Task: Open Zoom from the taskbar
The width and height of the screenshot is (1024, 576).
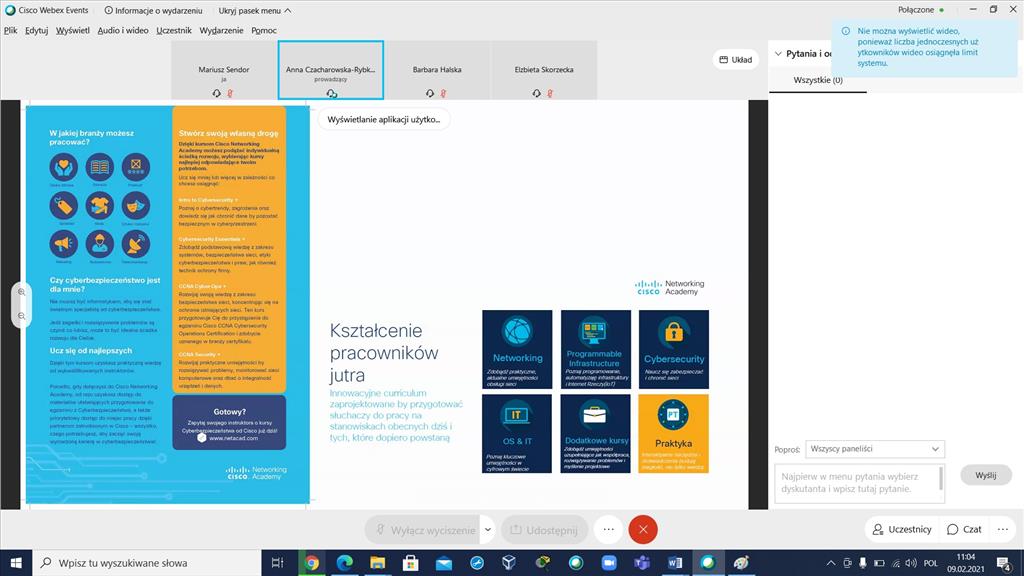Action: (x=609, y=563)
